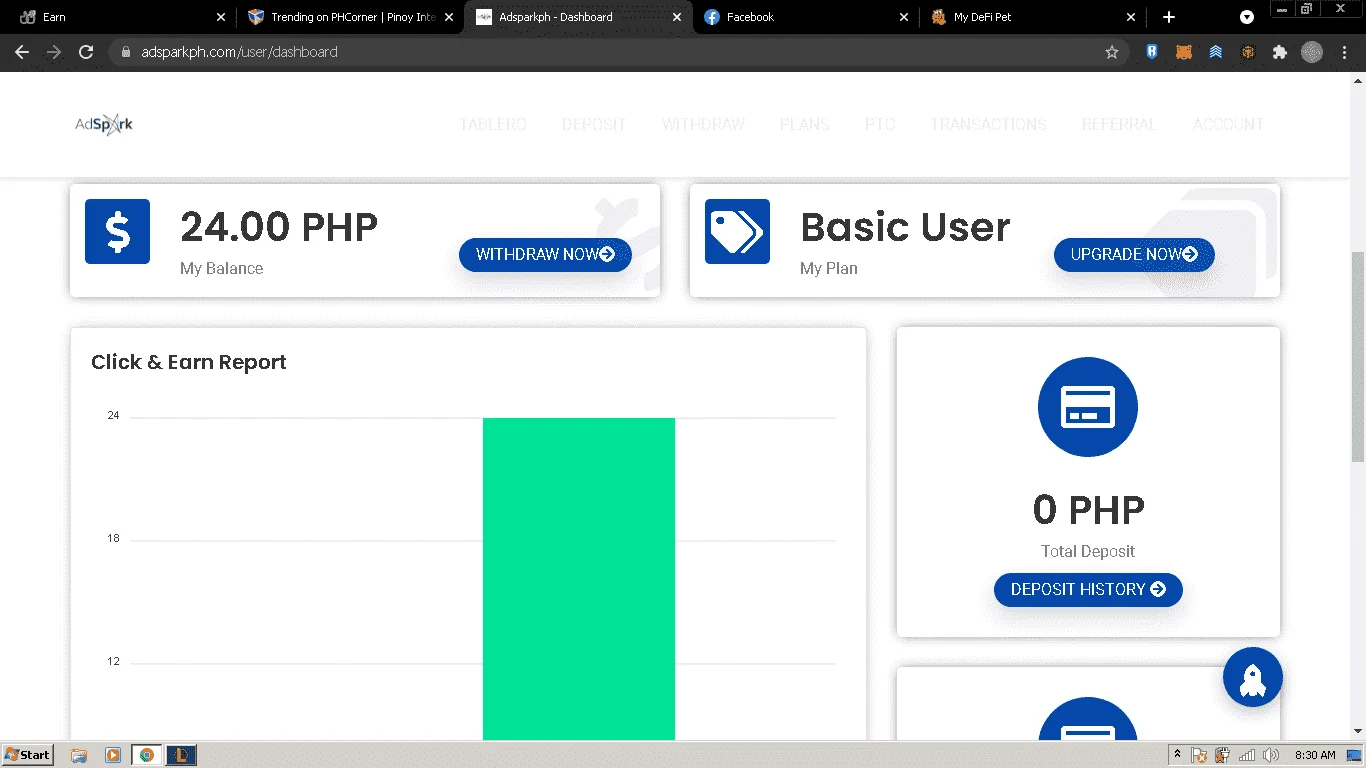Click the 8:30 AM taskbar clock

point(1315,755)
